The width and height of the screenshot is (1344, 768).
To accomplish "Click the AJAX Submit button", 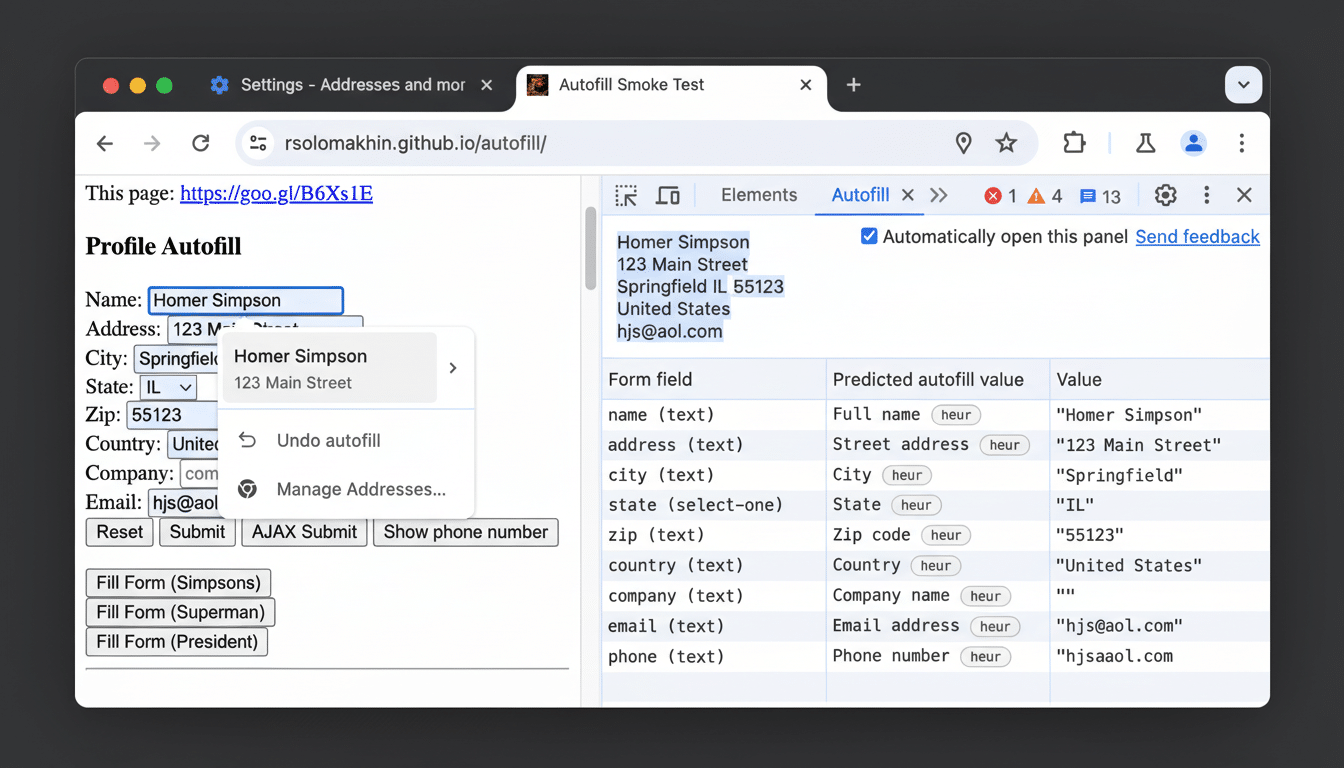I will [x=303, y=532].
